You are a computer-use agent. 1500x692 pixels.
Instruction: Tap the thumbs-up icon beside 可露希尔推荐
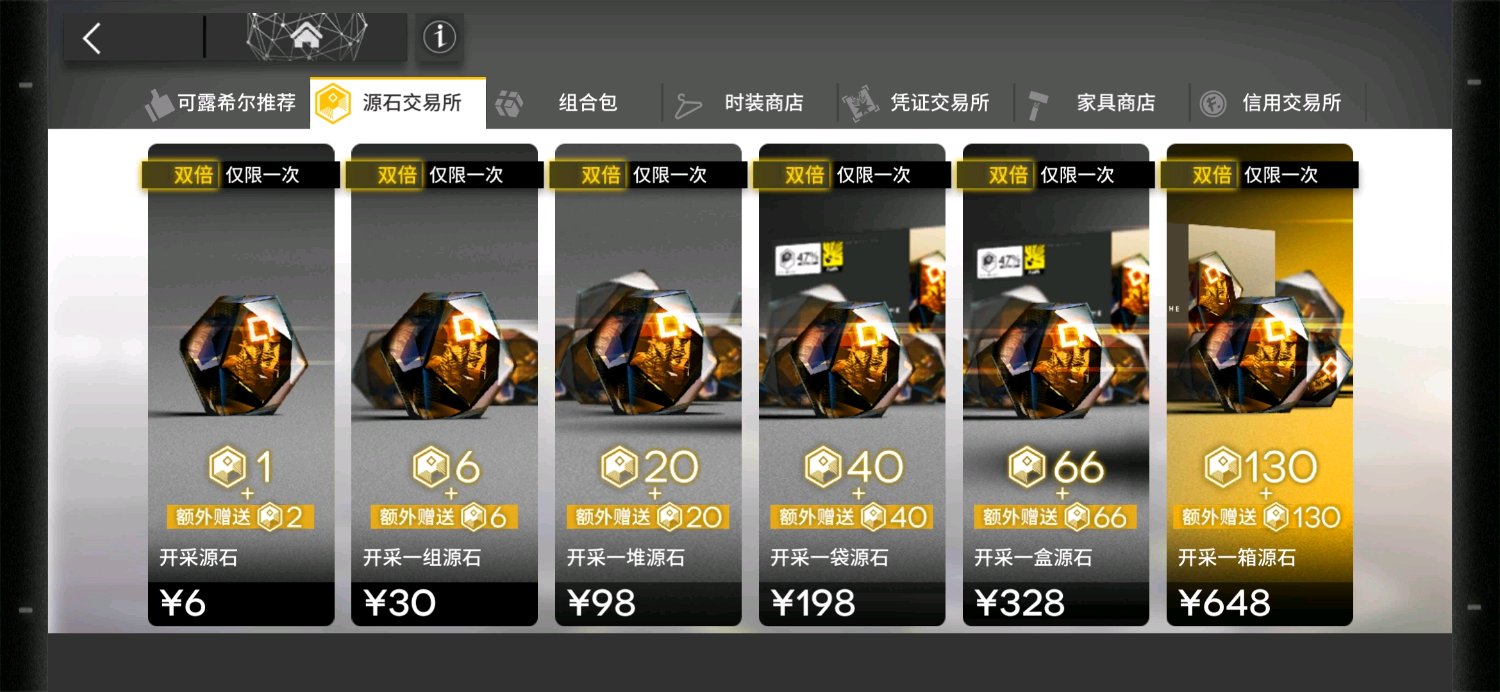pyautogui.click(x=159, y=103)
